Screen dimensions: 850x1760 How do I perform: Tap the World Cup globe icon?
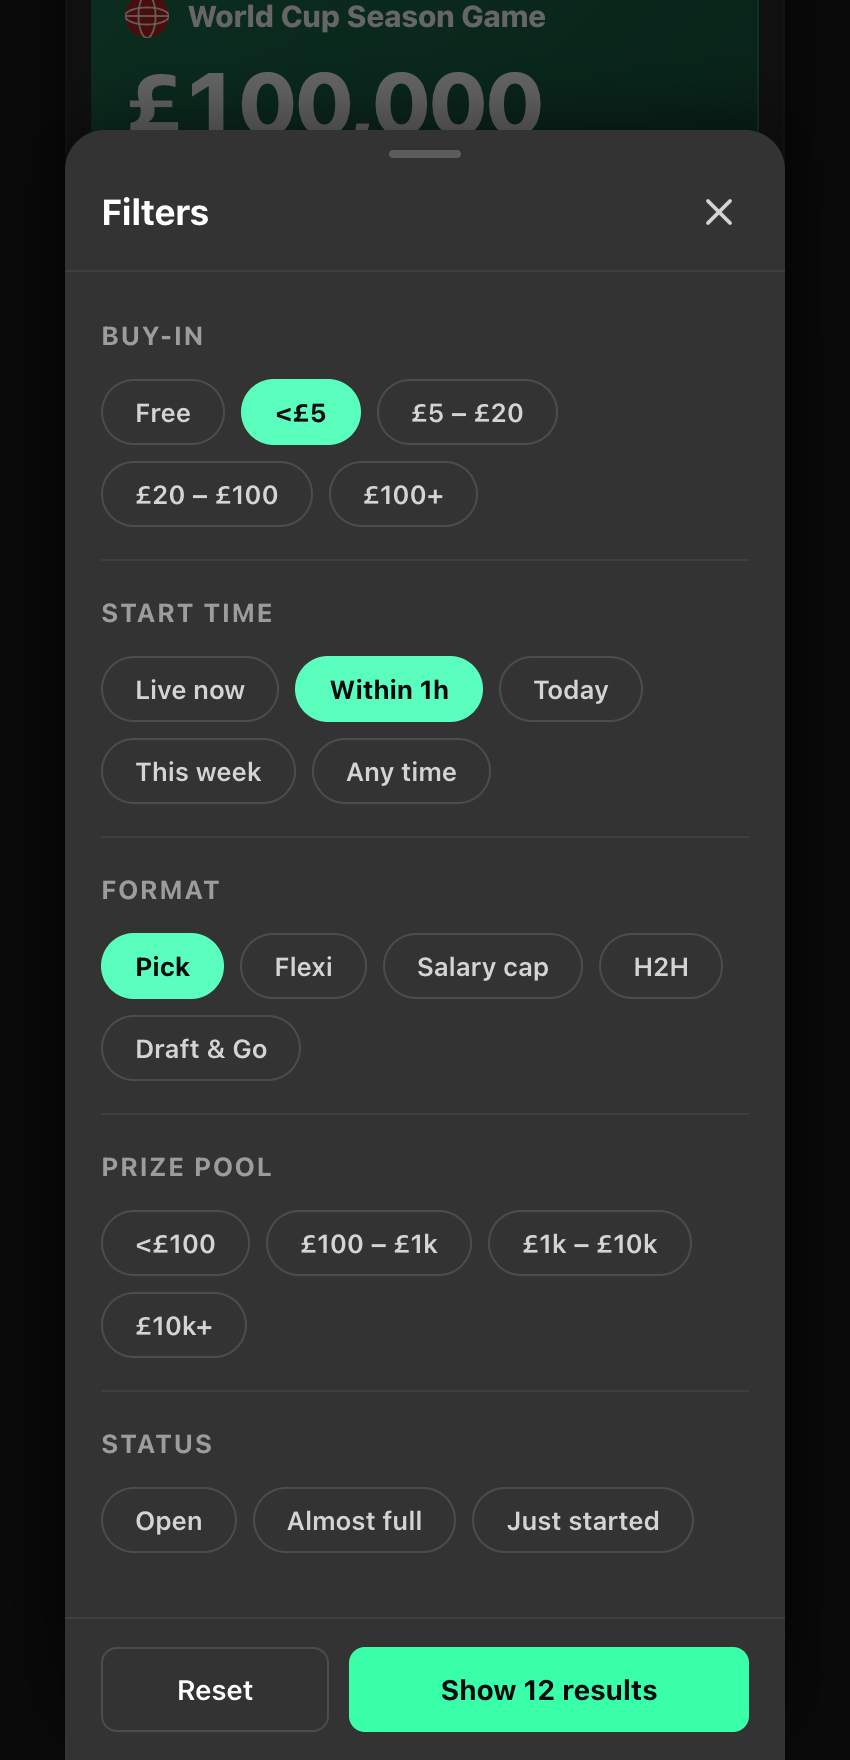(147, 16)
